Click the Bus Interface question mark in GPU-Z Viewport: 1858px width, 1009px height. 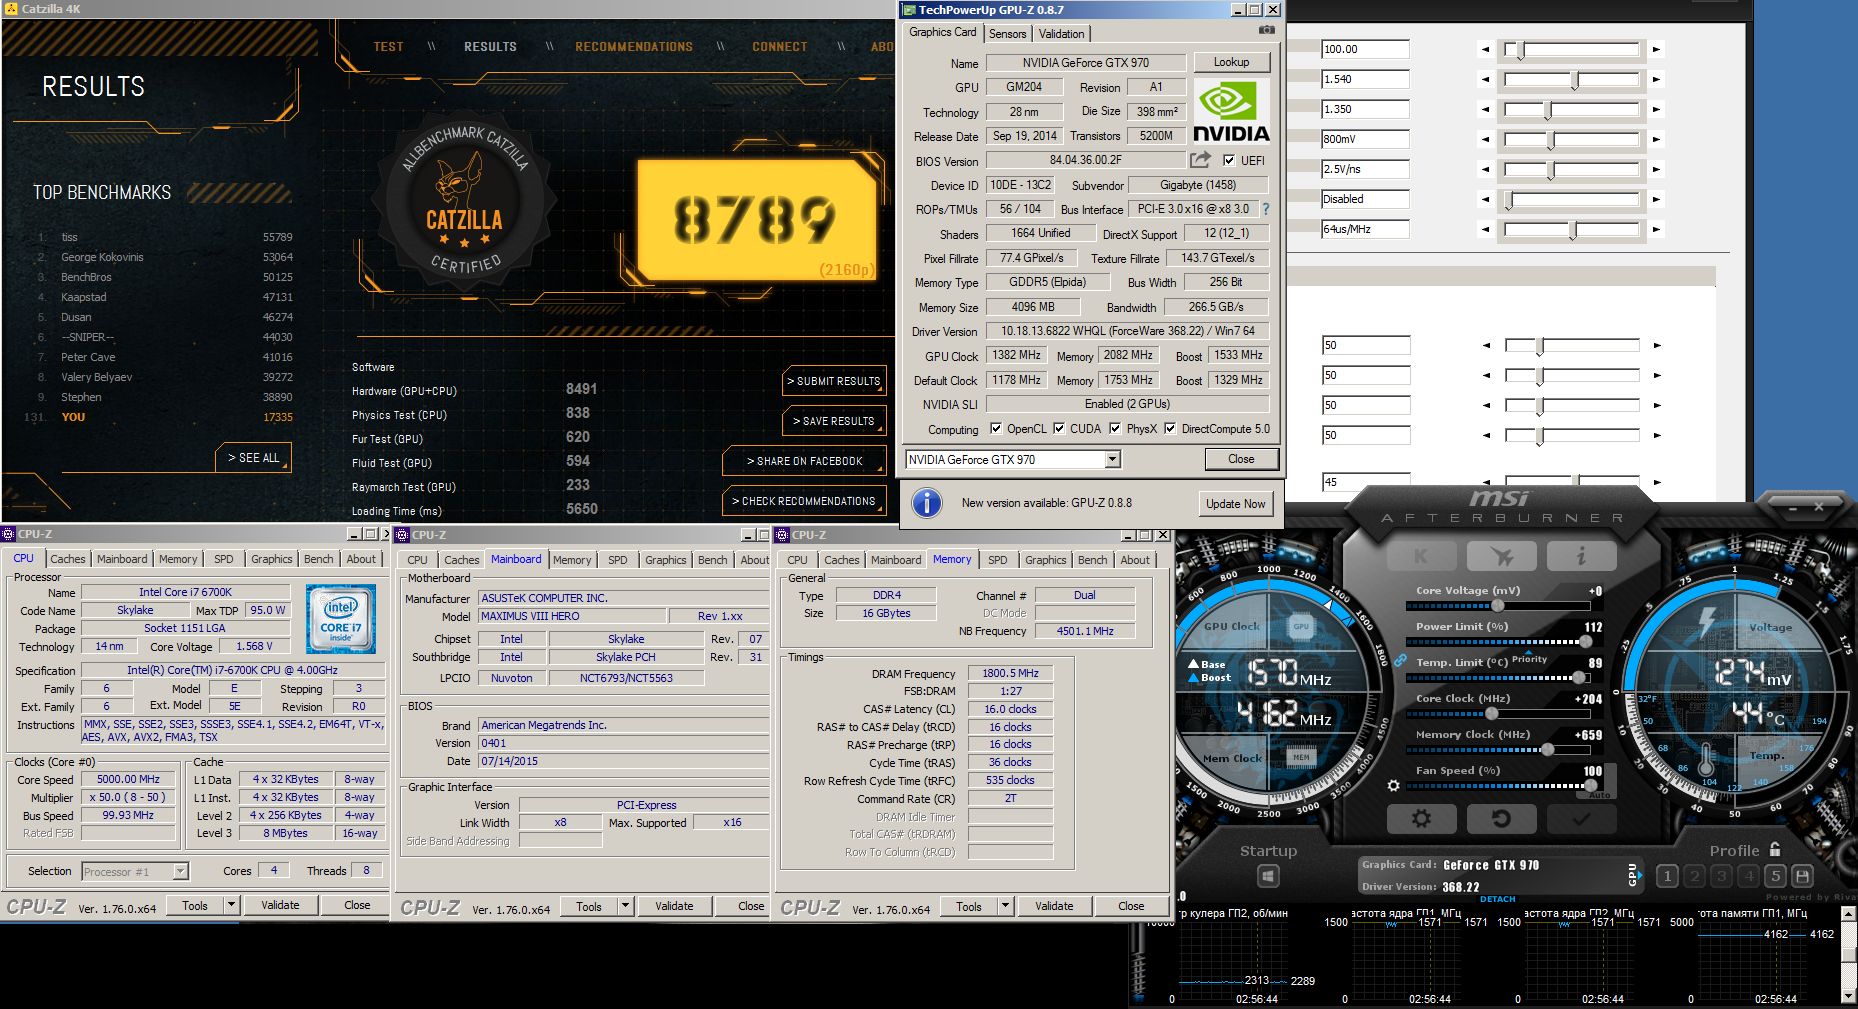click(x=1266, y=209)
